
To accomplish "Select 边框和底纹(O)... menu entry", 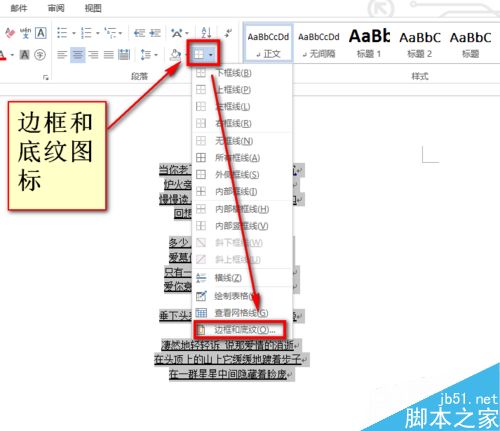I will pyautogui.click(x=240, y=330).
